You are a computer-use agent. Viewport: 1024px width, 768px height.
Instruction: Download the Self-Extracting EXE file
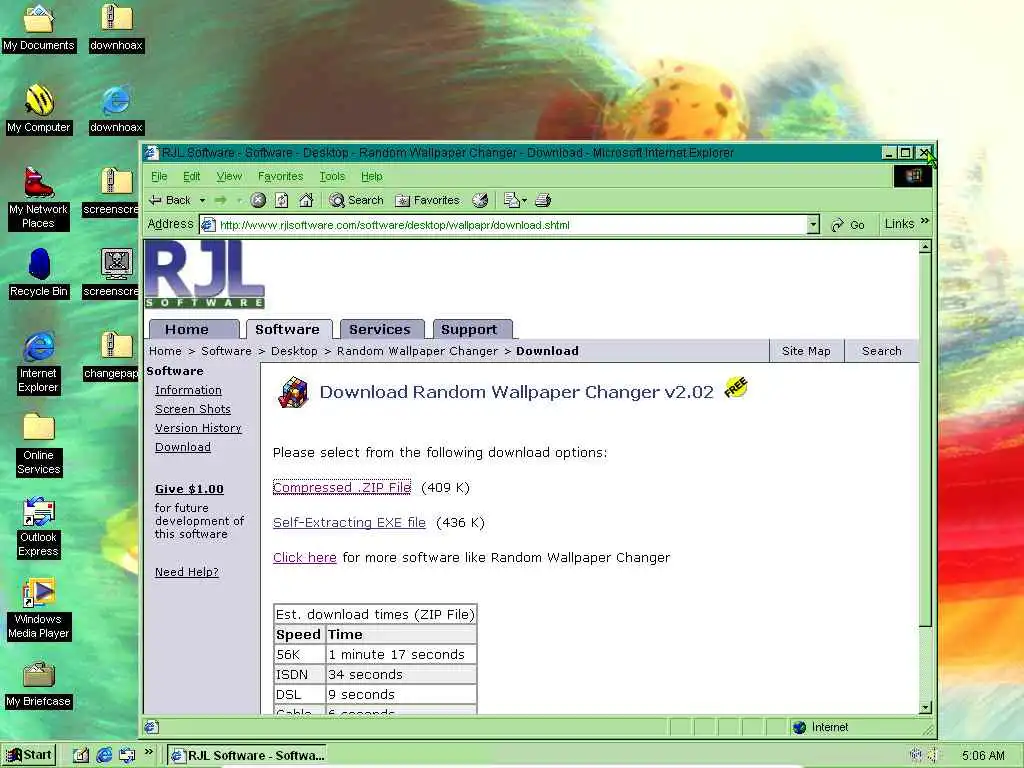(349, 522)
